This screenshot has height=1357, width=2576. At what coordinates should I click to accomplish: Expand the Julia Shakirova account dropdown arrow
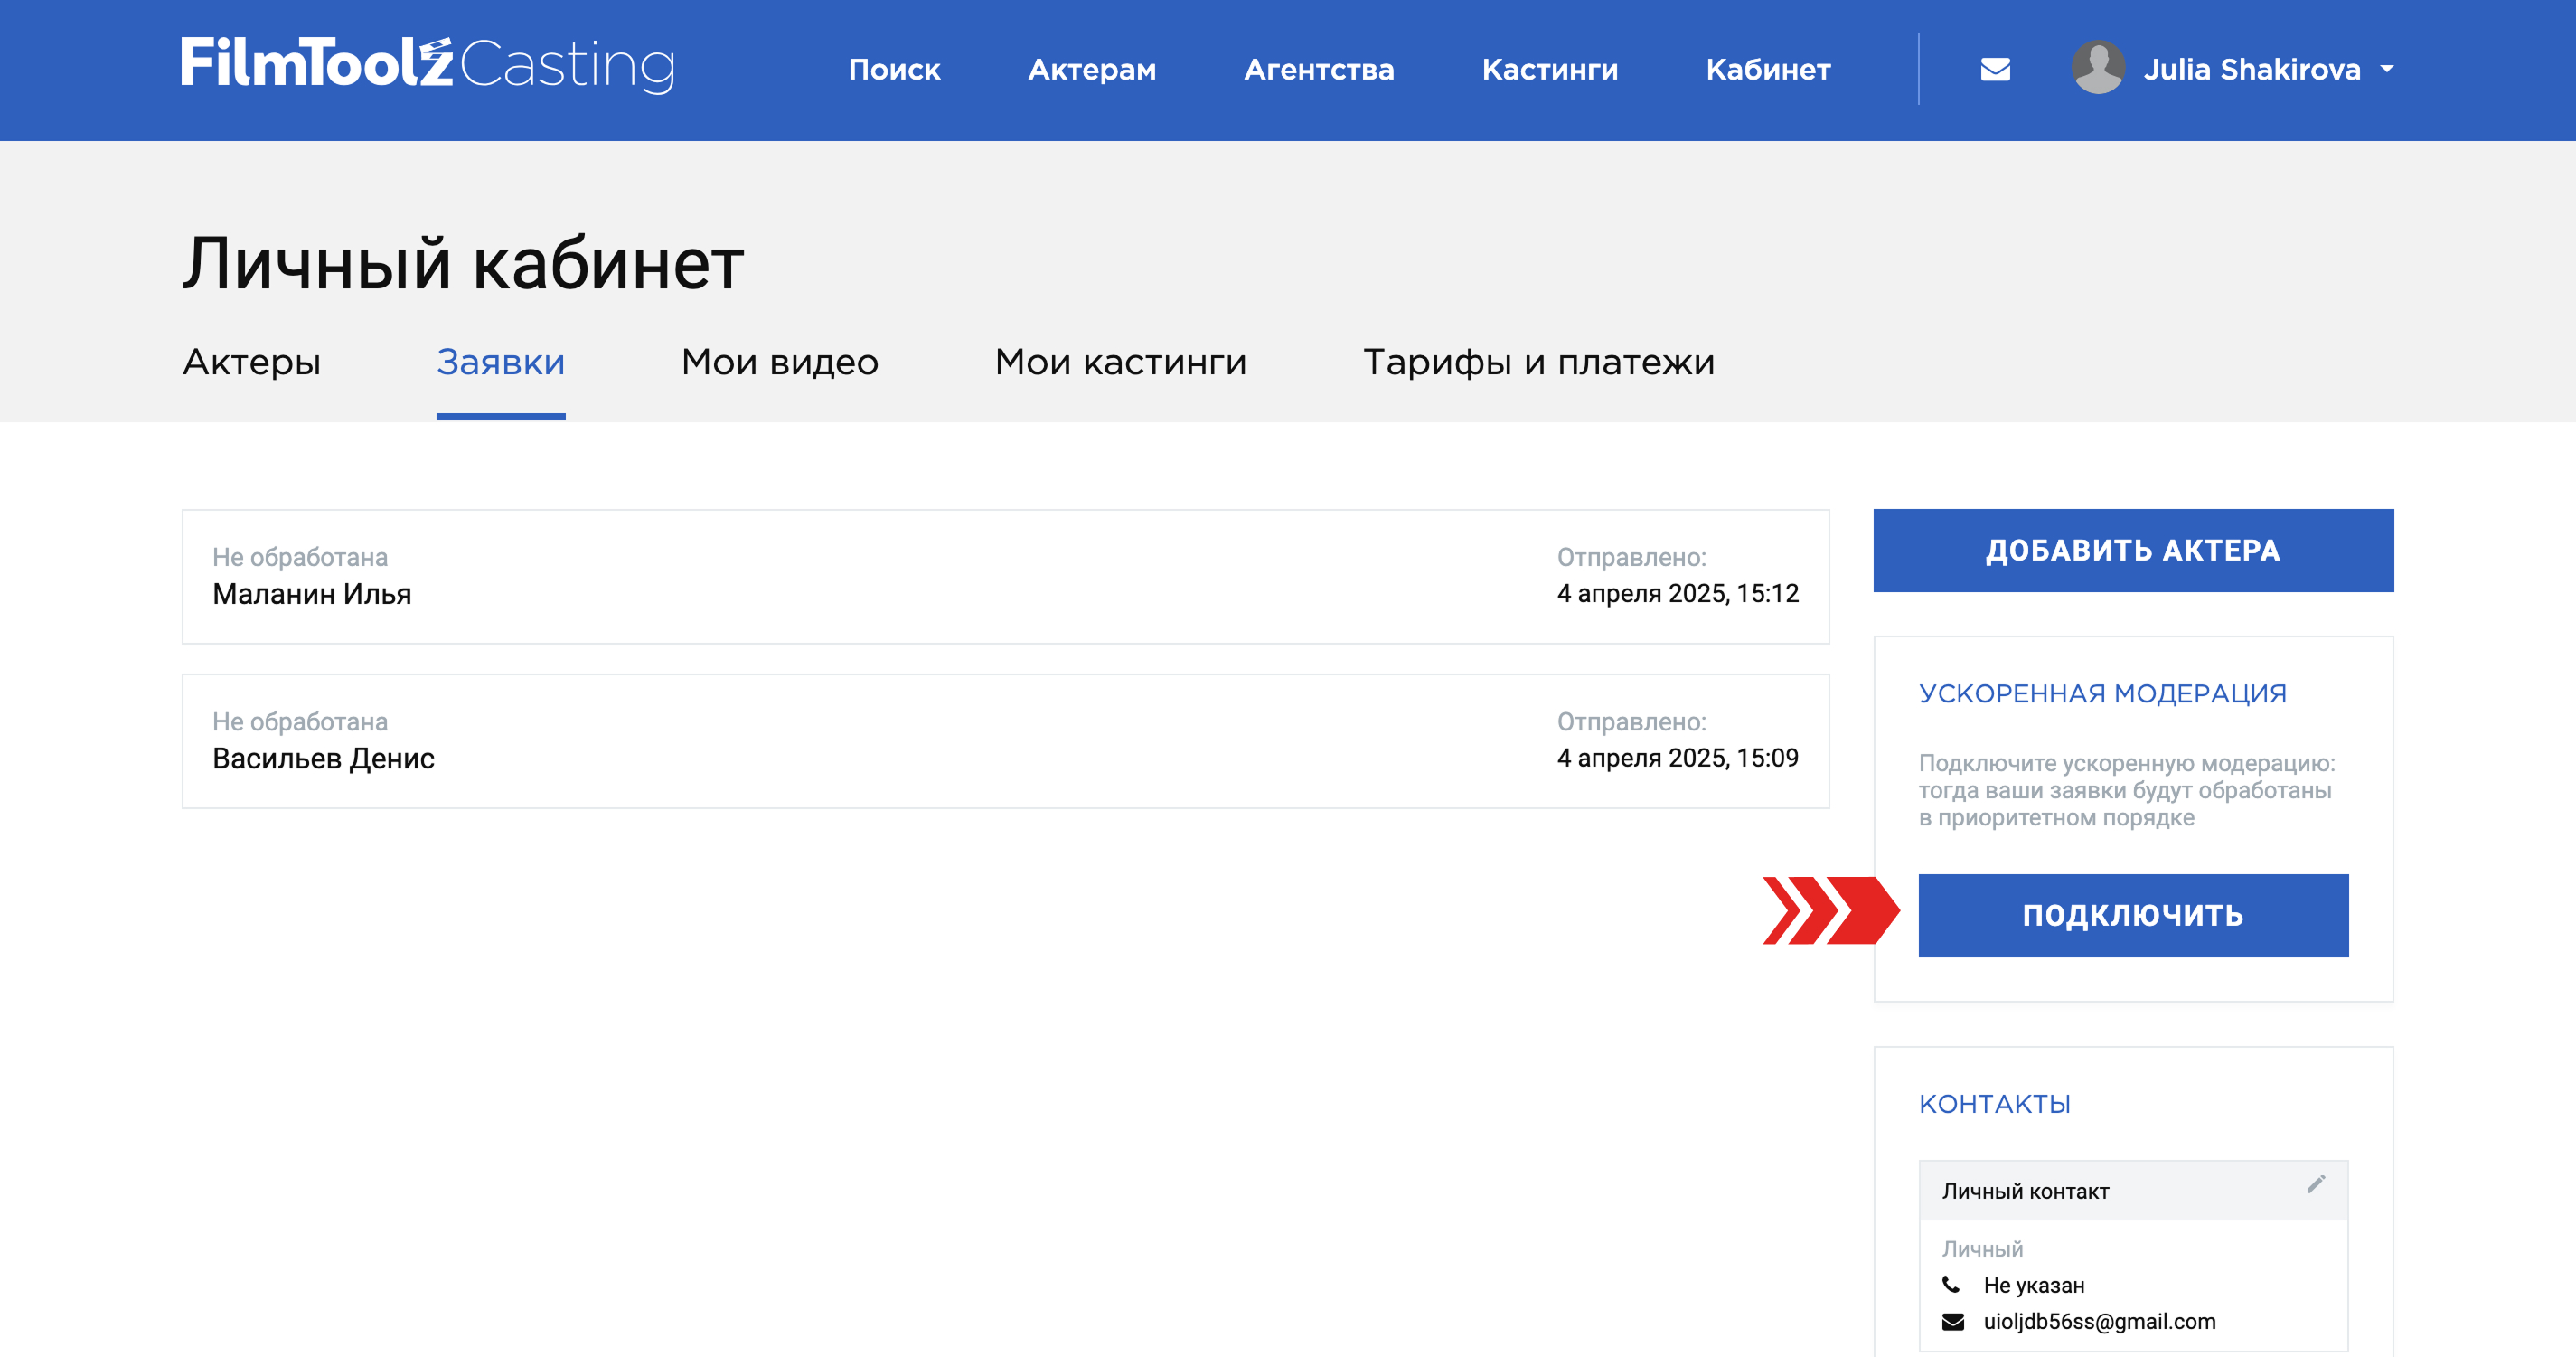click(2386, 69)
